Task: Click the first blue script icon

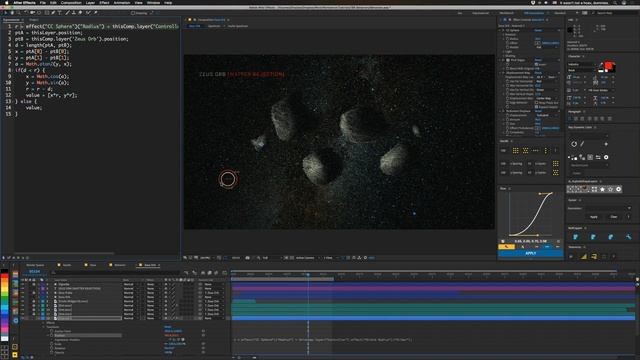Action: click(576, 237)
